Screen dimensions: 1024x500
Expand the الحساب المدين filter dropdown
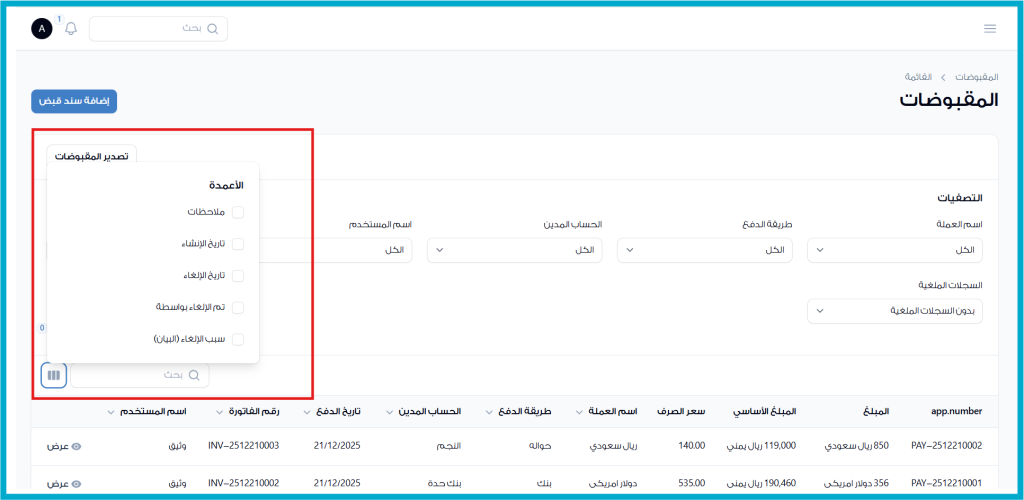(514, 250)
